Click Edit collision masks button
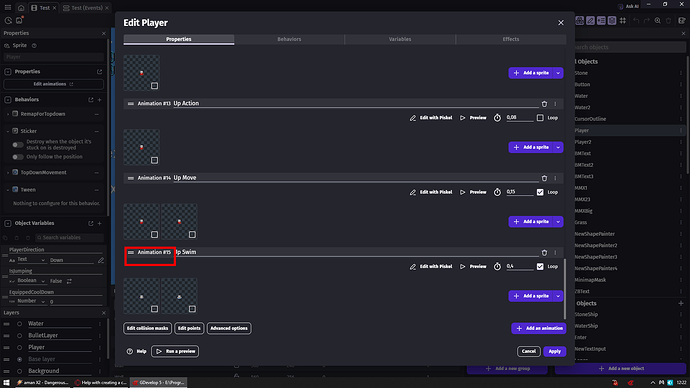This screenshot has width=690, height=388. (x=147, y=328)
